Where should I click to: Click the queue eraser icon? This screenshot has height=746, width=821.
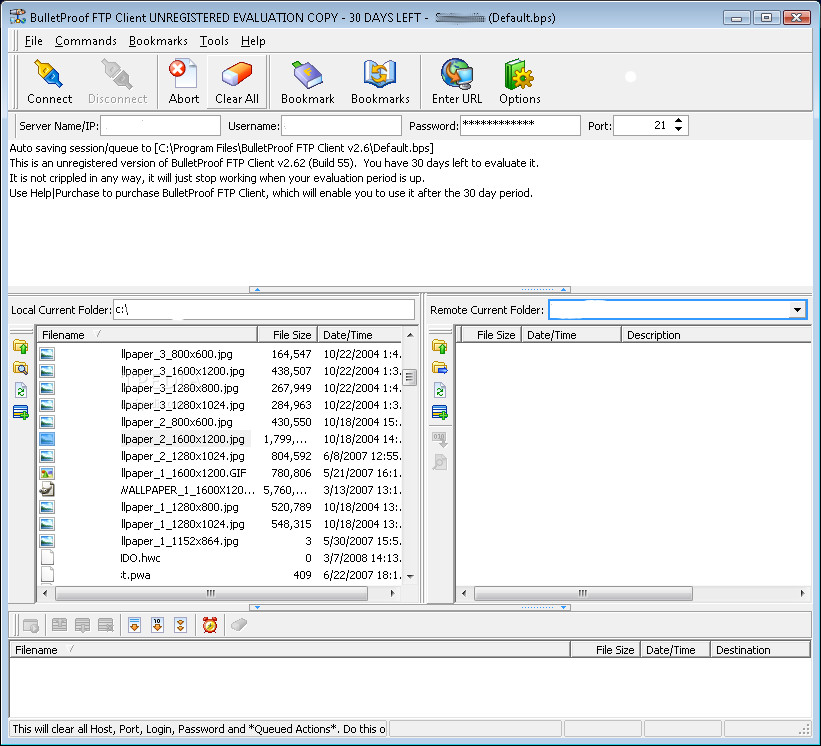tap(239, 625)
